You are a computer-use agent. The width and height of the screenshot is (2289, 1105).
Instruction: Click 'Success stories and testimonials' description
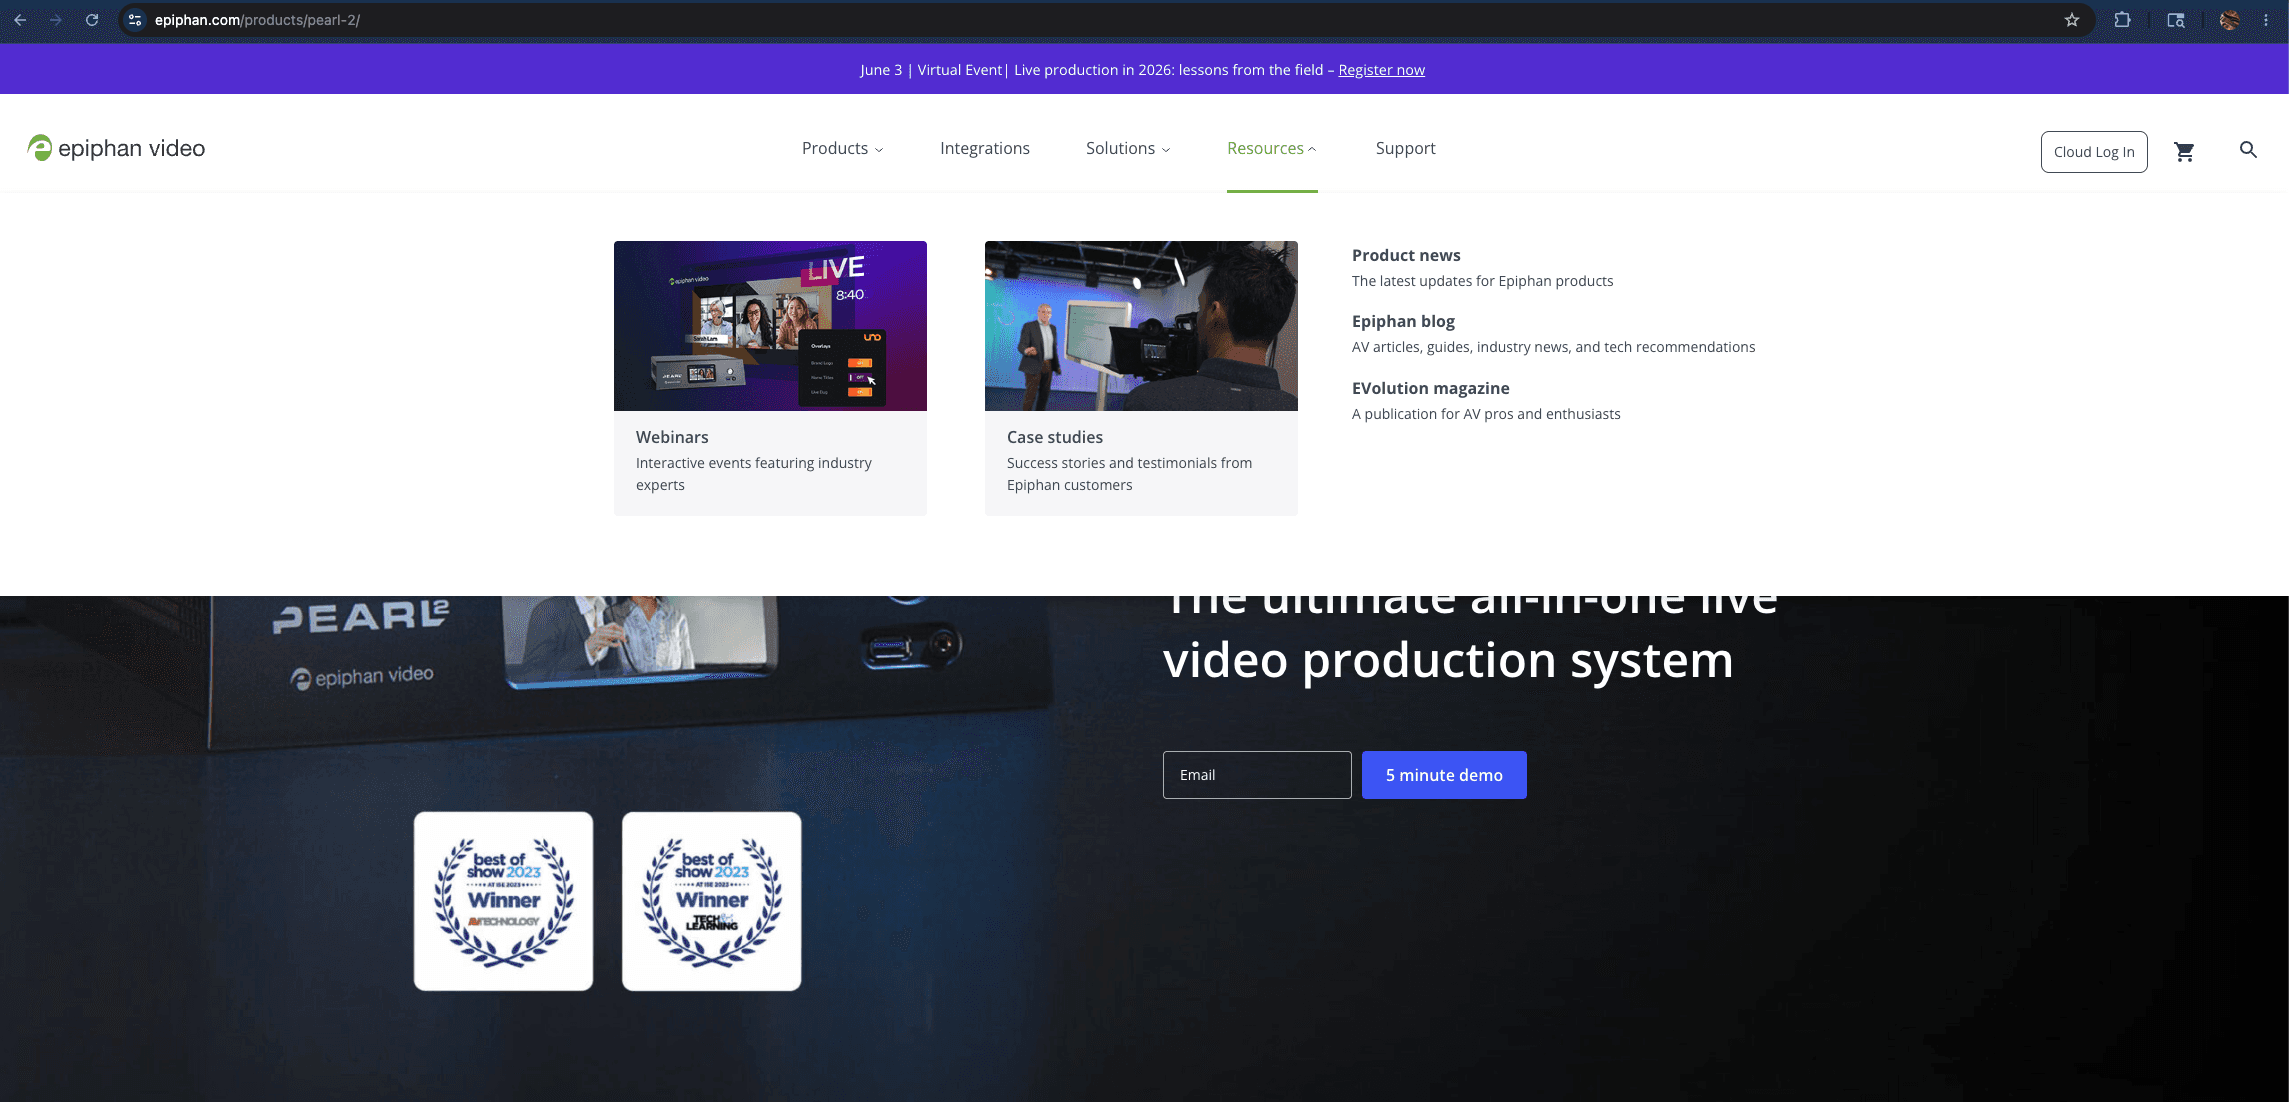pyautogui.click(x=1129, y=474)
